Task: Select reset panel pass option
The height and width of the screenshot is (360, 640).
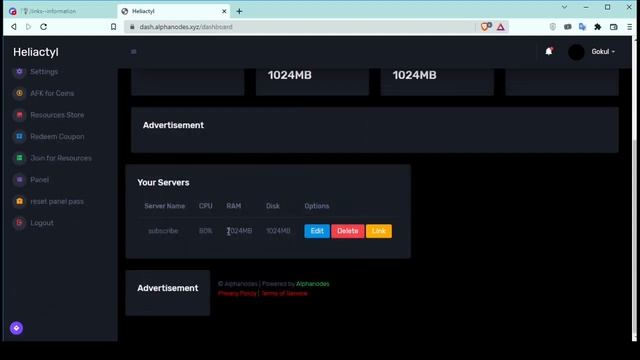Action: (x=48, y=201)
